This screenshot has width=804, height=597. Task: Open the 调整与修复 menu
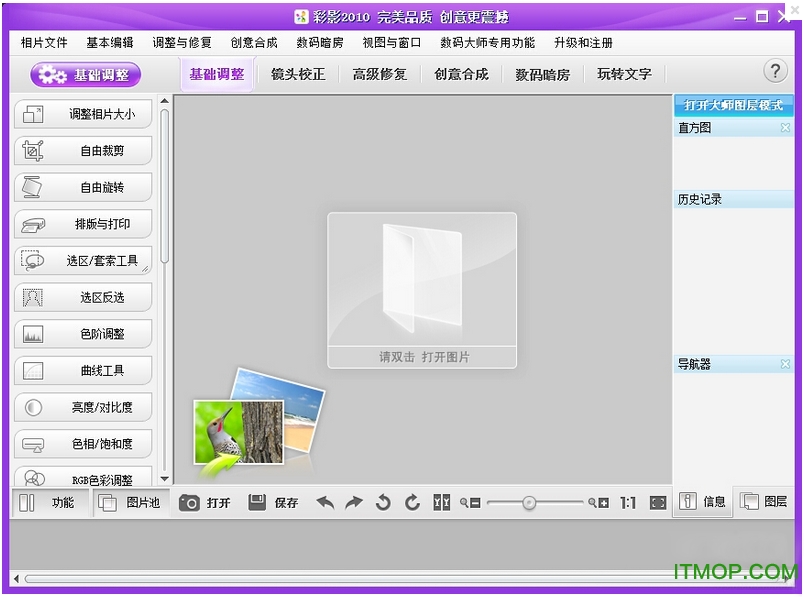[x=182, y=43]
